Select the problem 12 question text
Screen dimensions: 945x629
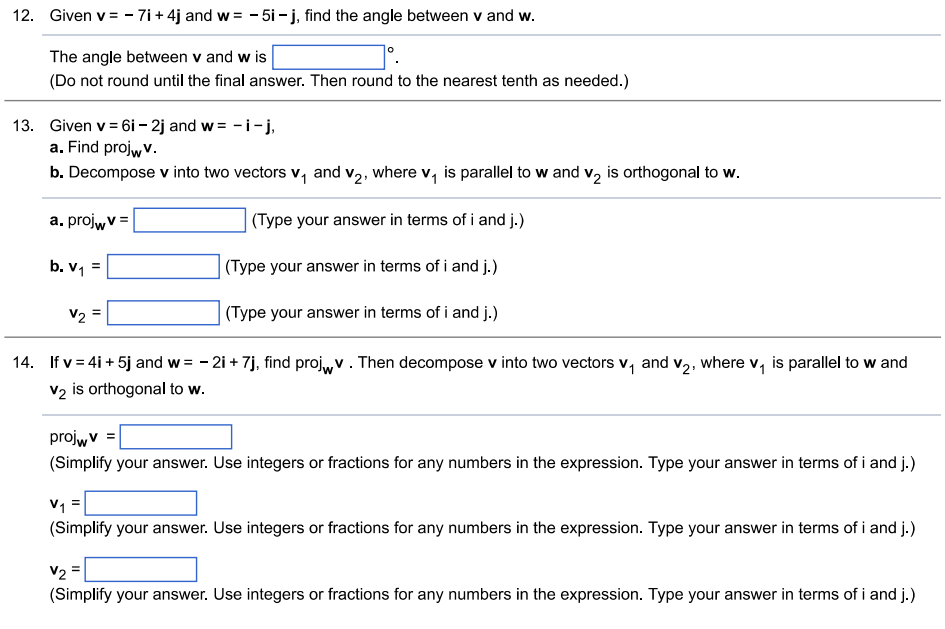[290, 16]
